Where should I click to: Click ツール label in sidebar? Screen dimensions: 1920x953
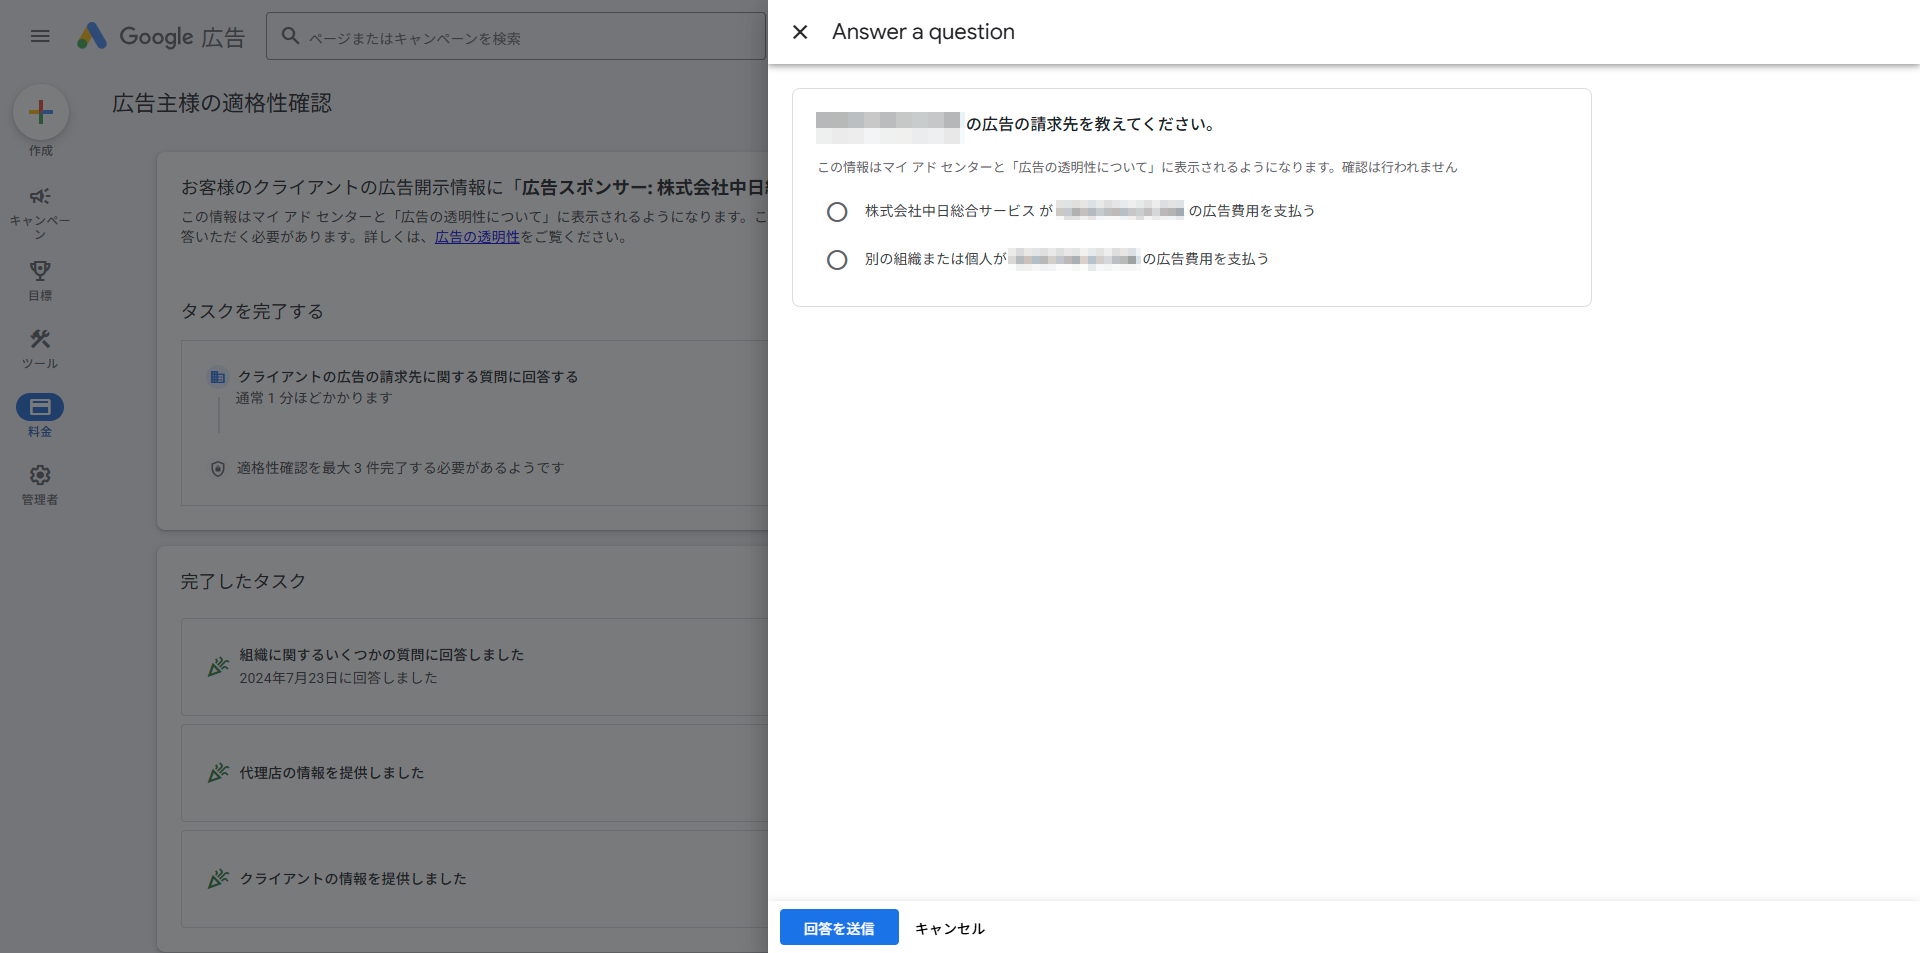pyautogui.click(x=40, y=364)
